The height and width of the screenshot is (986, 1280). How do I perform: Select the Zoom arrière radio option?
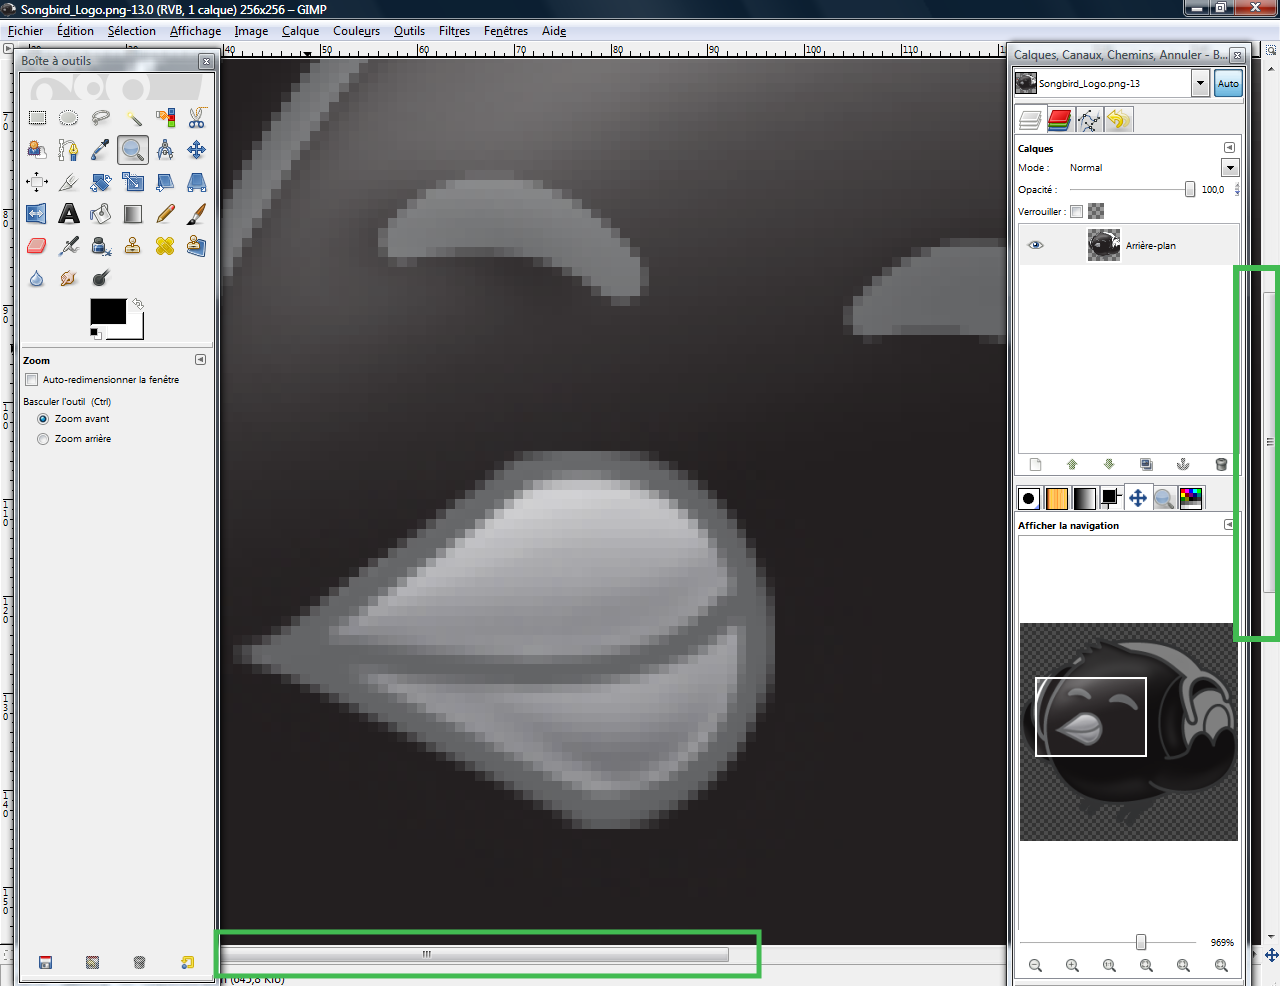tap(43, 439)
